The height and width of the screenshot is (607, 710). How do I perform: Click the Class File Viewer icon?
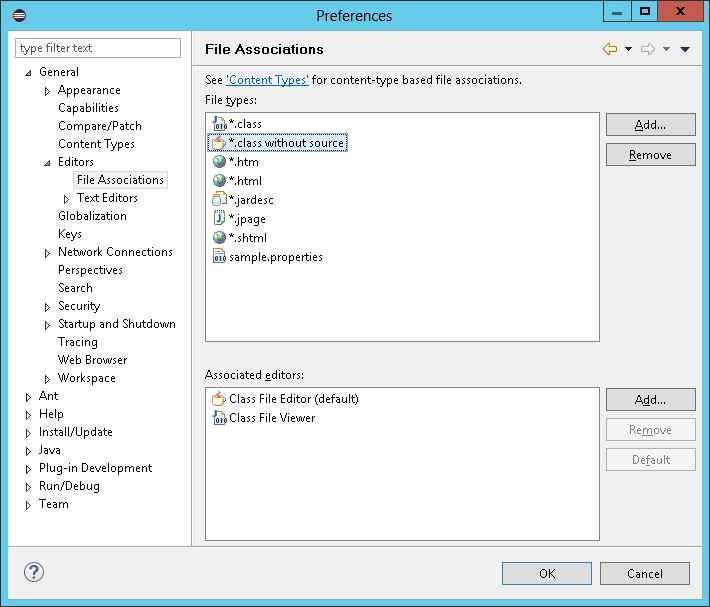coord(220,418)
